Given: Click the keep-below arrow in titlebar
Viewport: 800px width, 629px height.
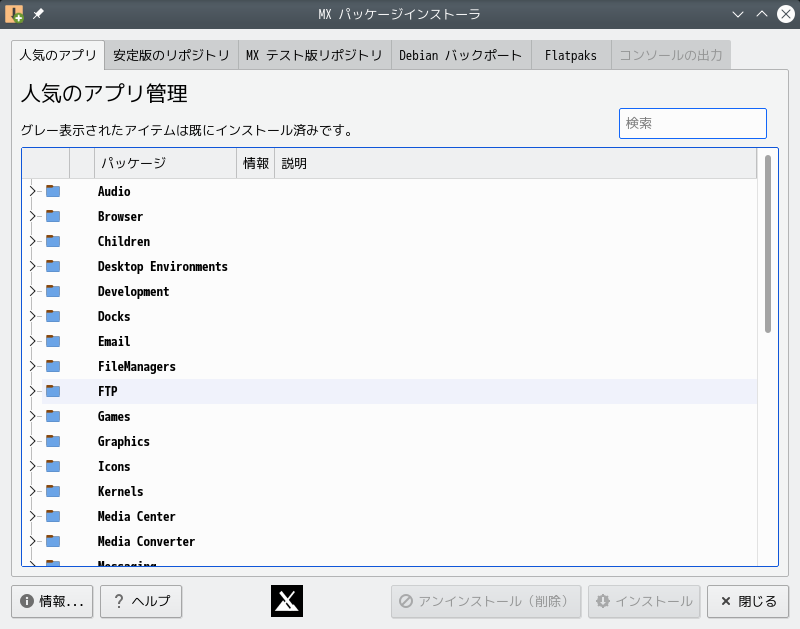Looking at the screenshot, I should 738,14.
